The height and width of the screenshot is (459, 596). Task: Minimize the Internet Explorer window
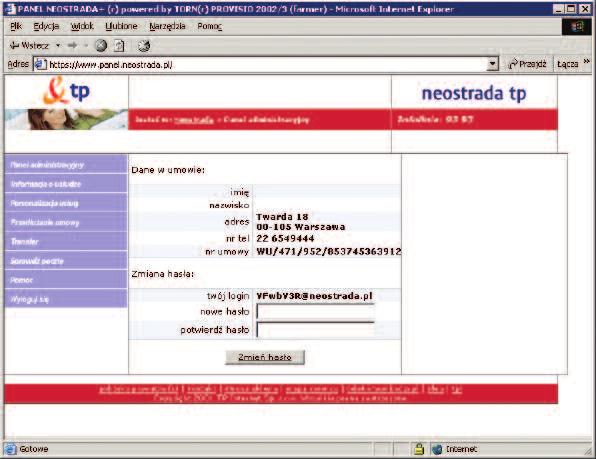pyautogui.click(x=558, y=9)
